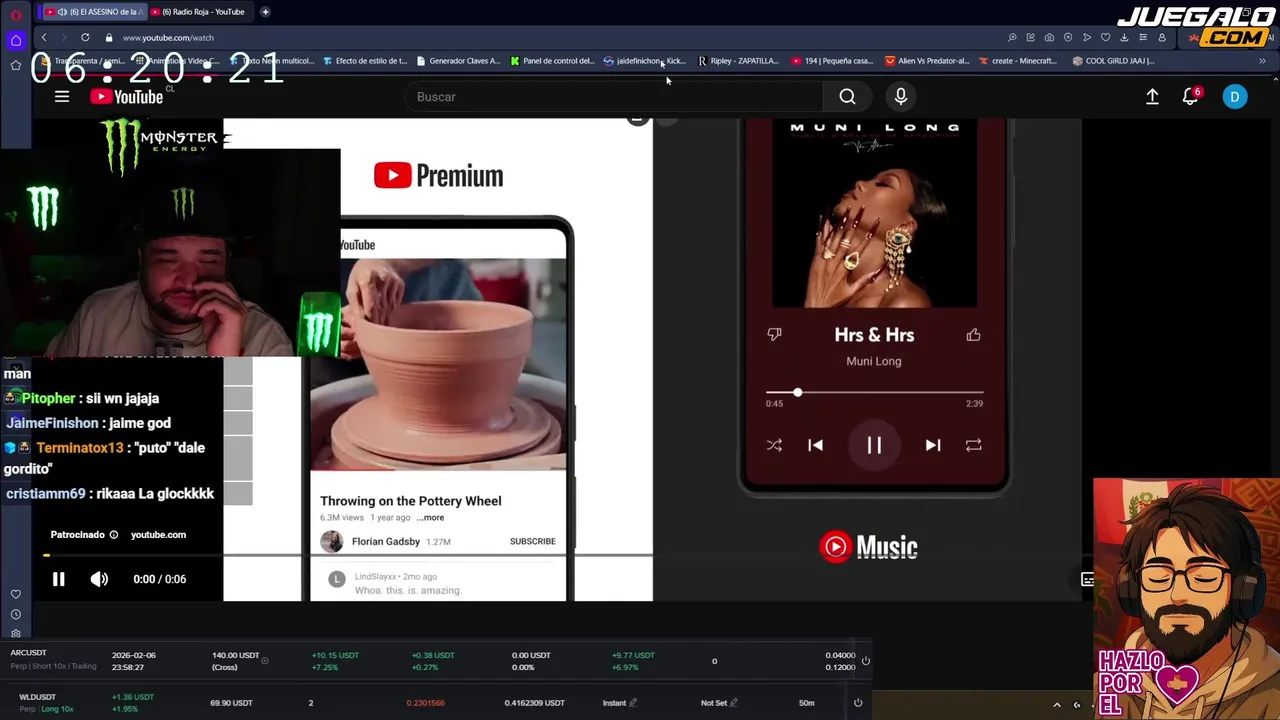Image resolution: width=1280 pixels, height=720 pixels.
Task: Click the info icon beside Patrocinado
Action: click(113, 535)
